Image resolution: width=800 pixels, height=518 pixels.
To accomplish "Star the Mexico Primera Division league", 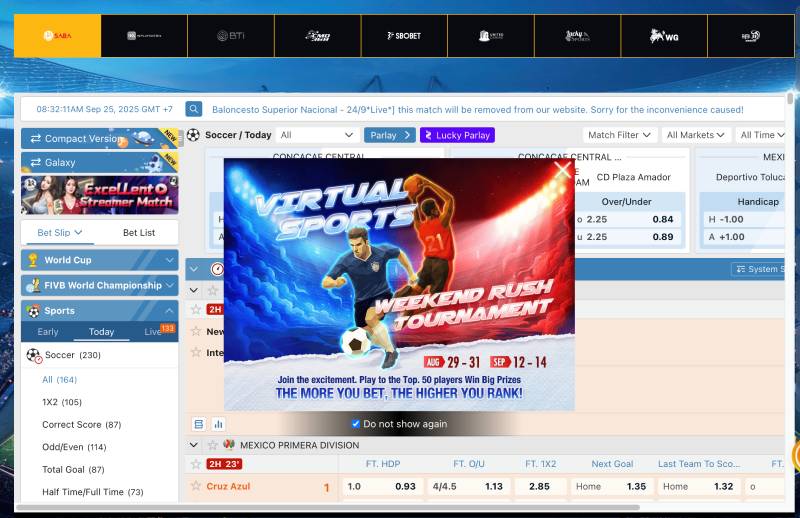I will pos(212,445).
